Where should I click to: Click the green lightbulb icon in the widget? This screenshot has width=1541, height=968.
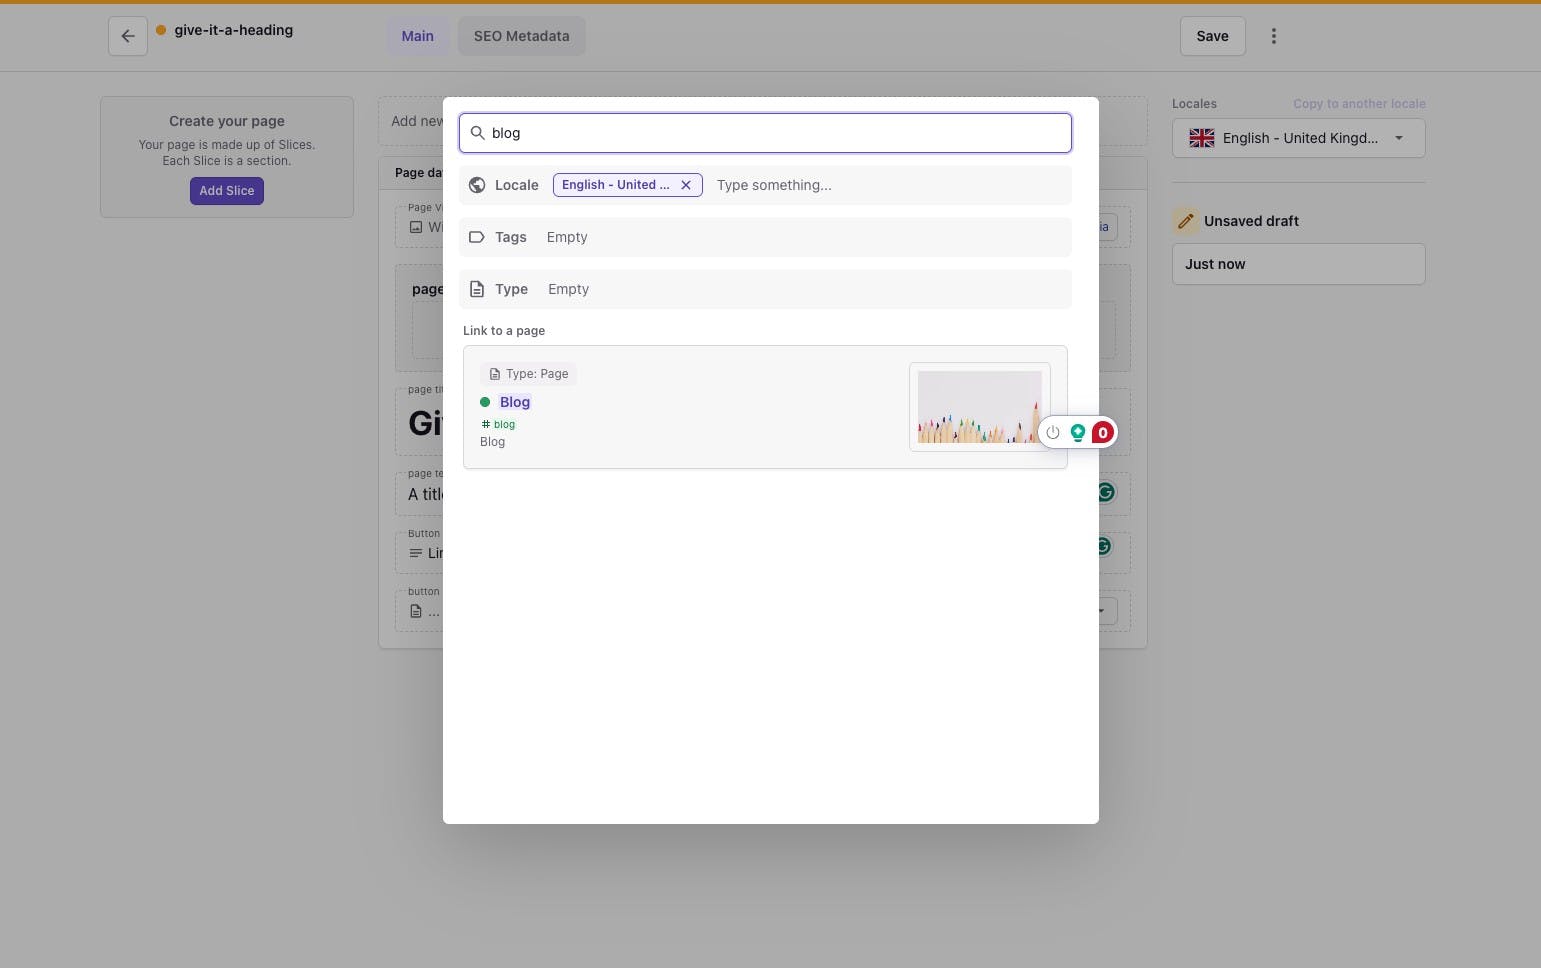1078,433
